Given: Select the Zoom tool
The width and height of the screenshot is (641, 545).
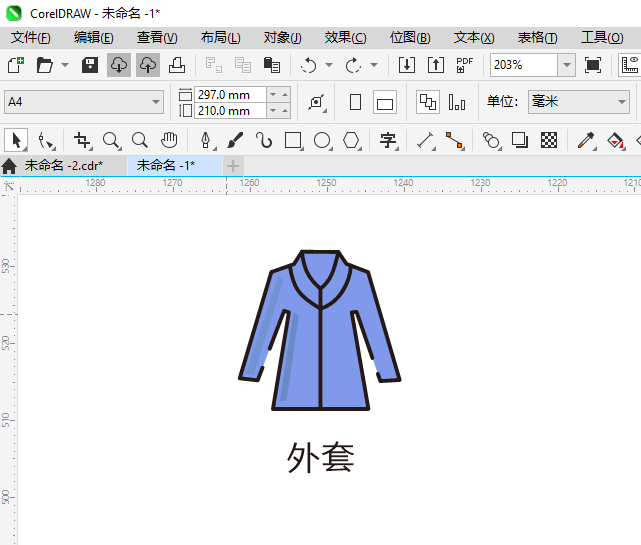Looking at the screenshot, I should (x=111, y=141).
